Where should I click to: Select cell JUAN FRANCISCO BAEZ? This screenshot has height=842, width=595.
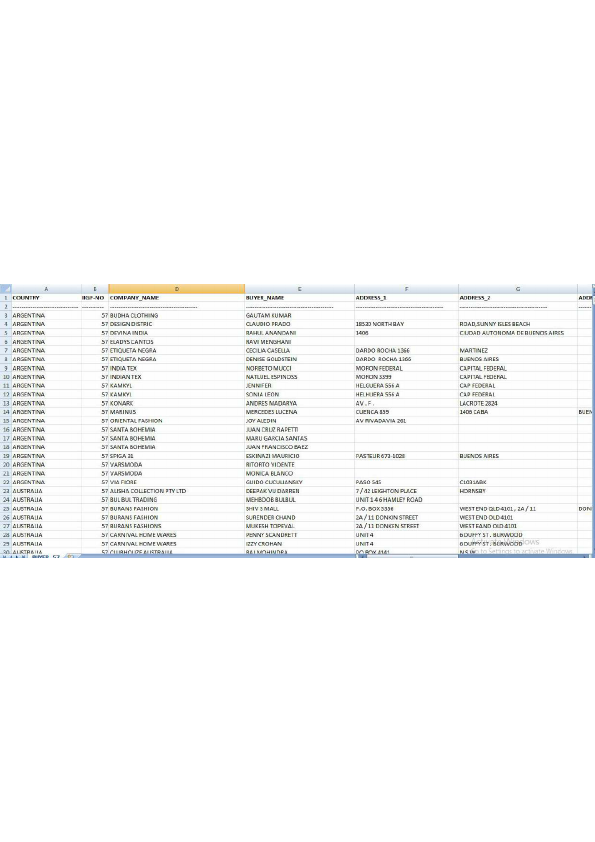299,447
